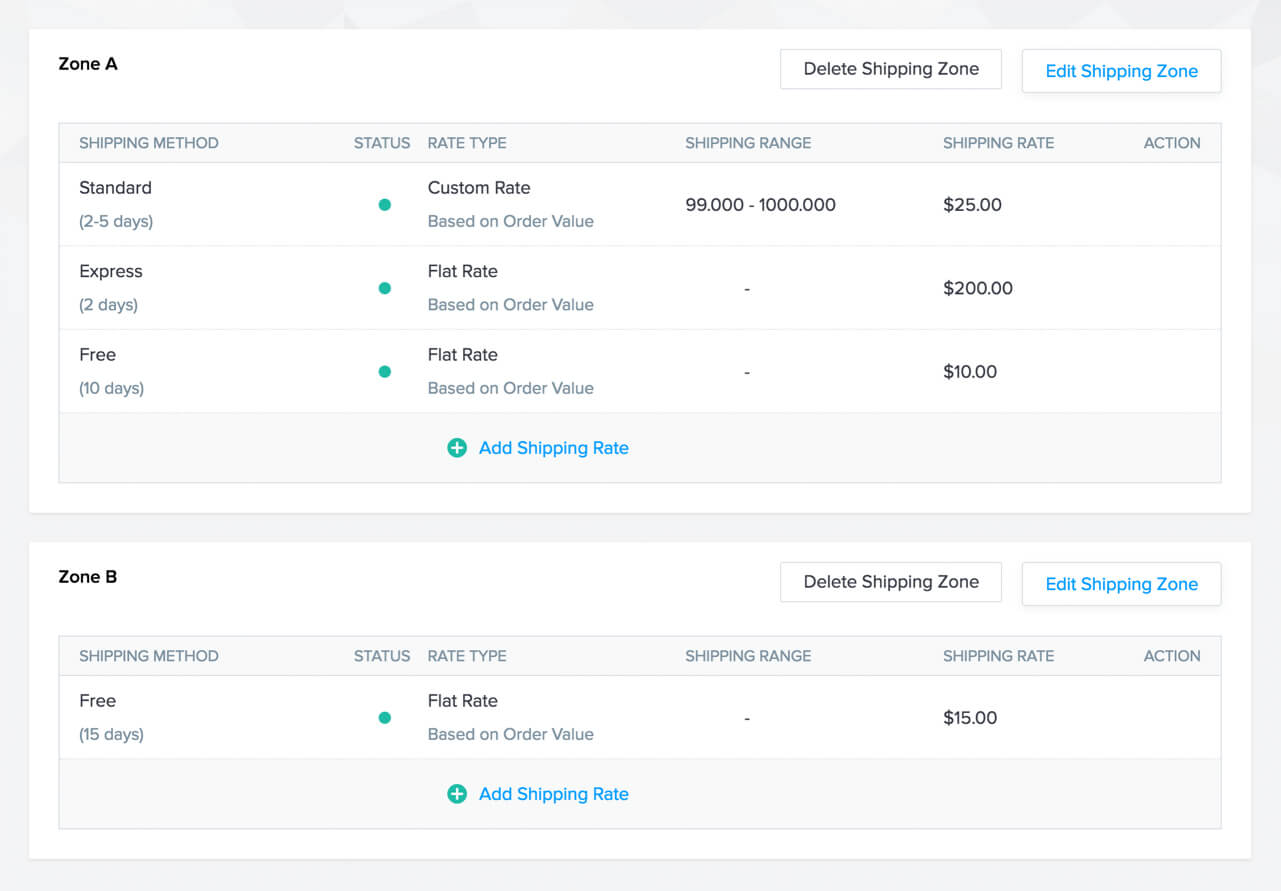
Task: Click the plus icon in Zone A
Action: 457,448
